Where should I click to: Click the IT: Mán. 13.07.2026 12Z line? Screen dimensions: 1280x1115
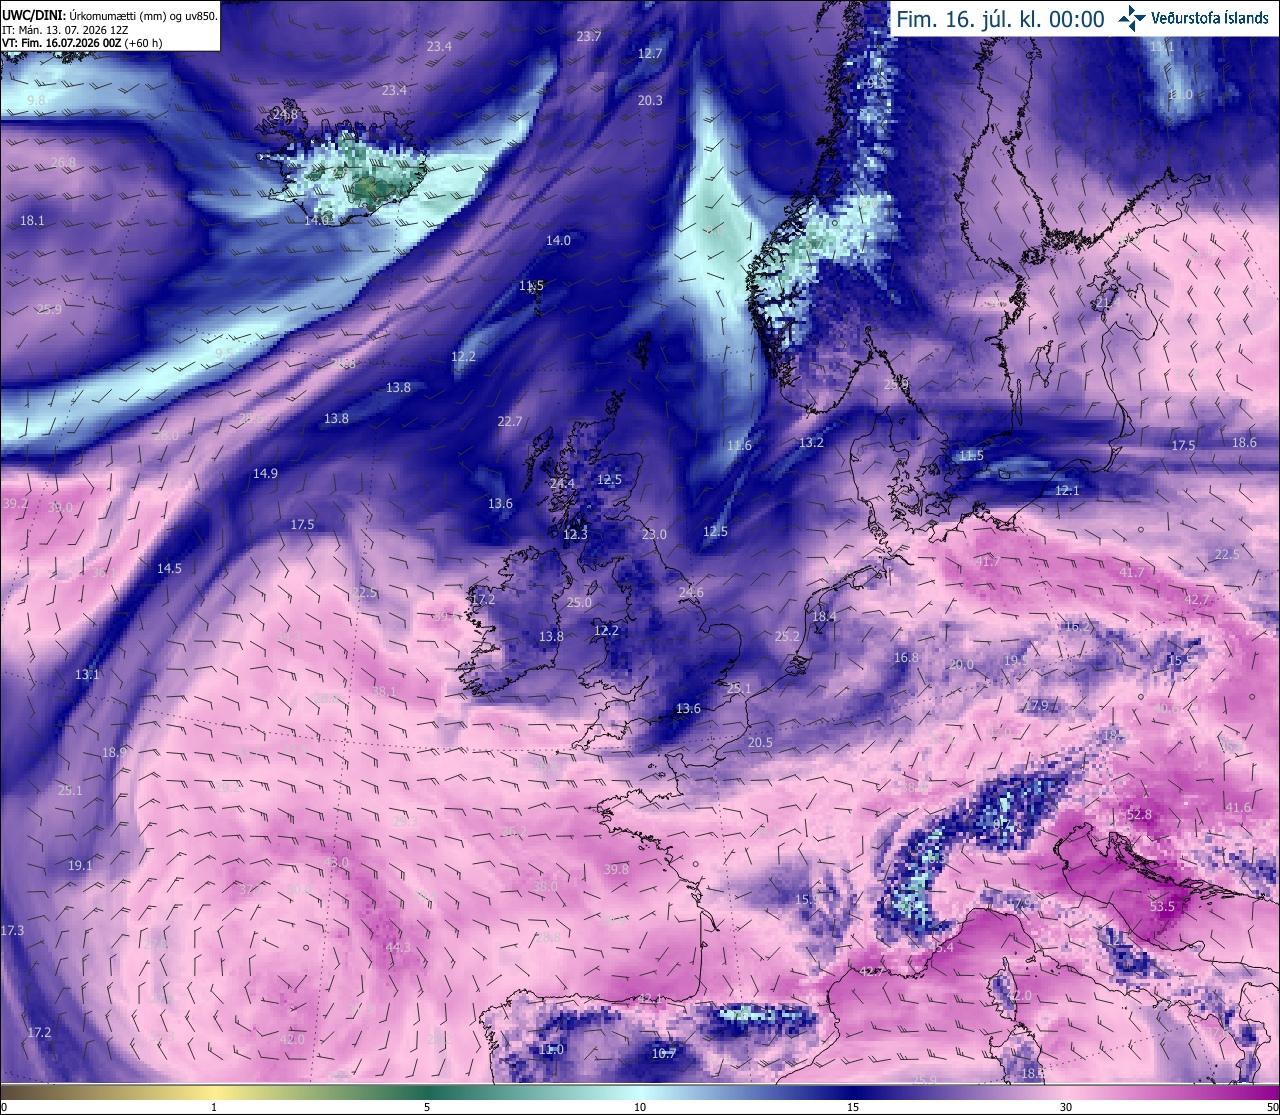65,30
